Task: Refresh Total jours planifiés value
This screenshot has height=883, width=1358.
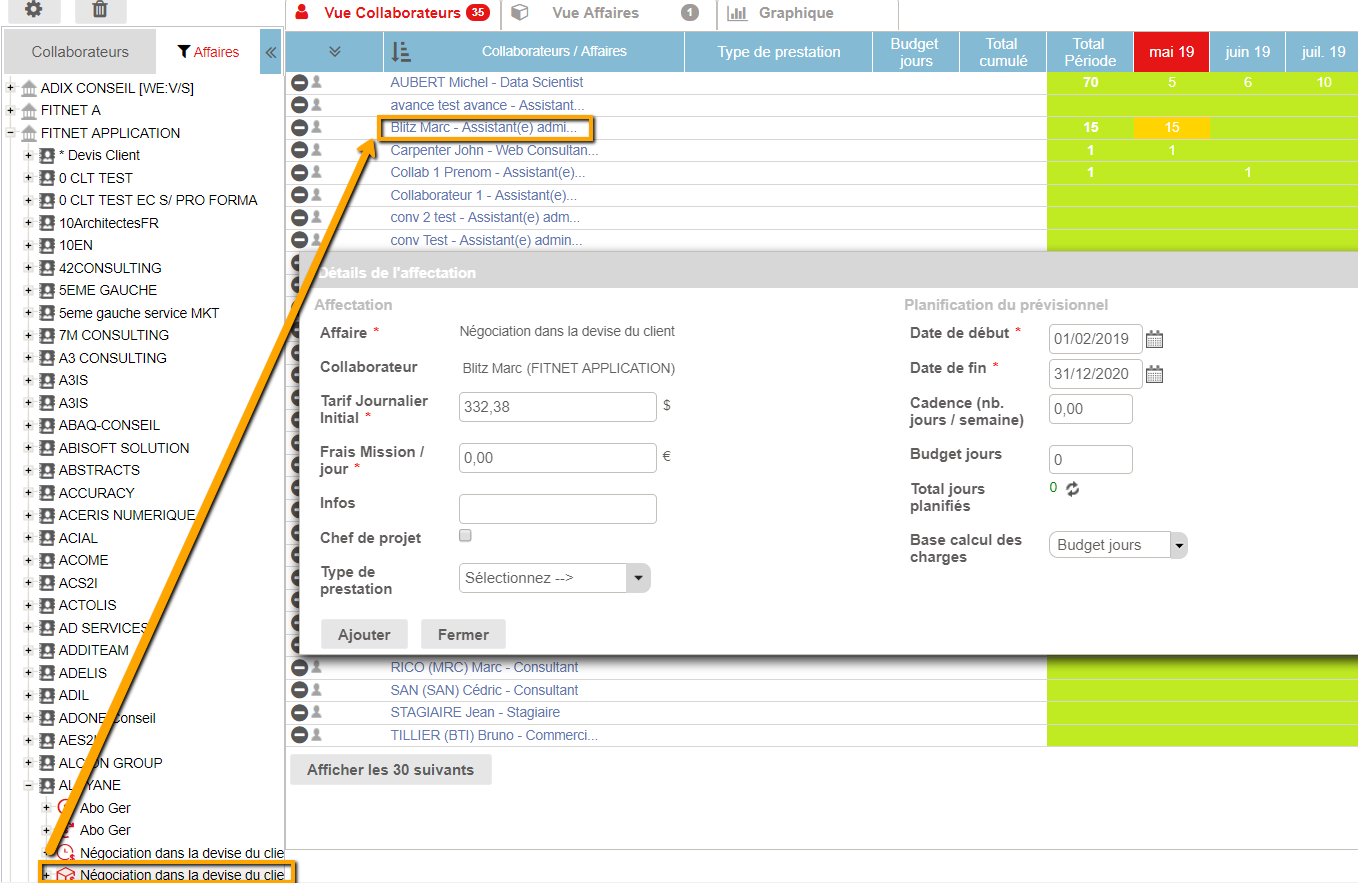Action: 1073,489
